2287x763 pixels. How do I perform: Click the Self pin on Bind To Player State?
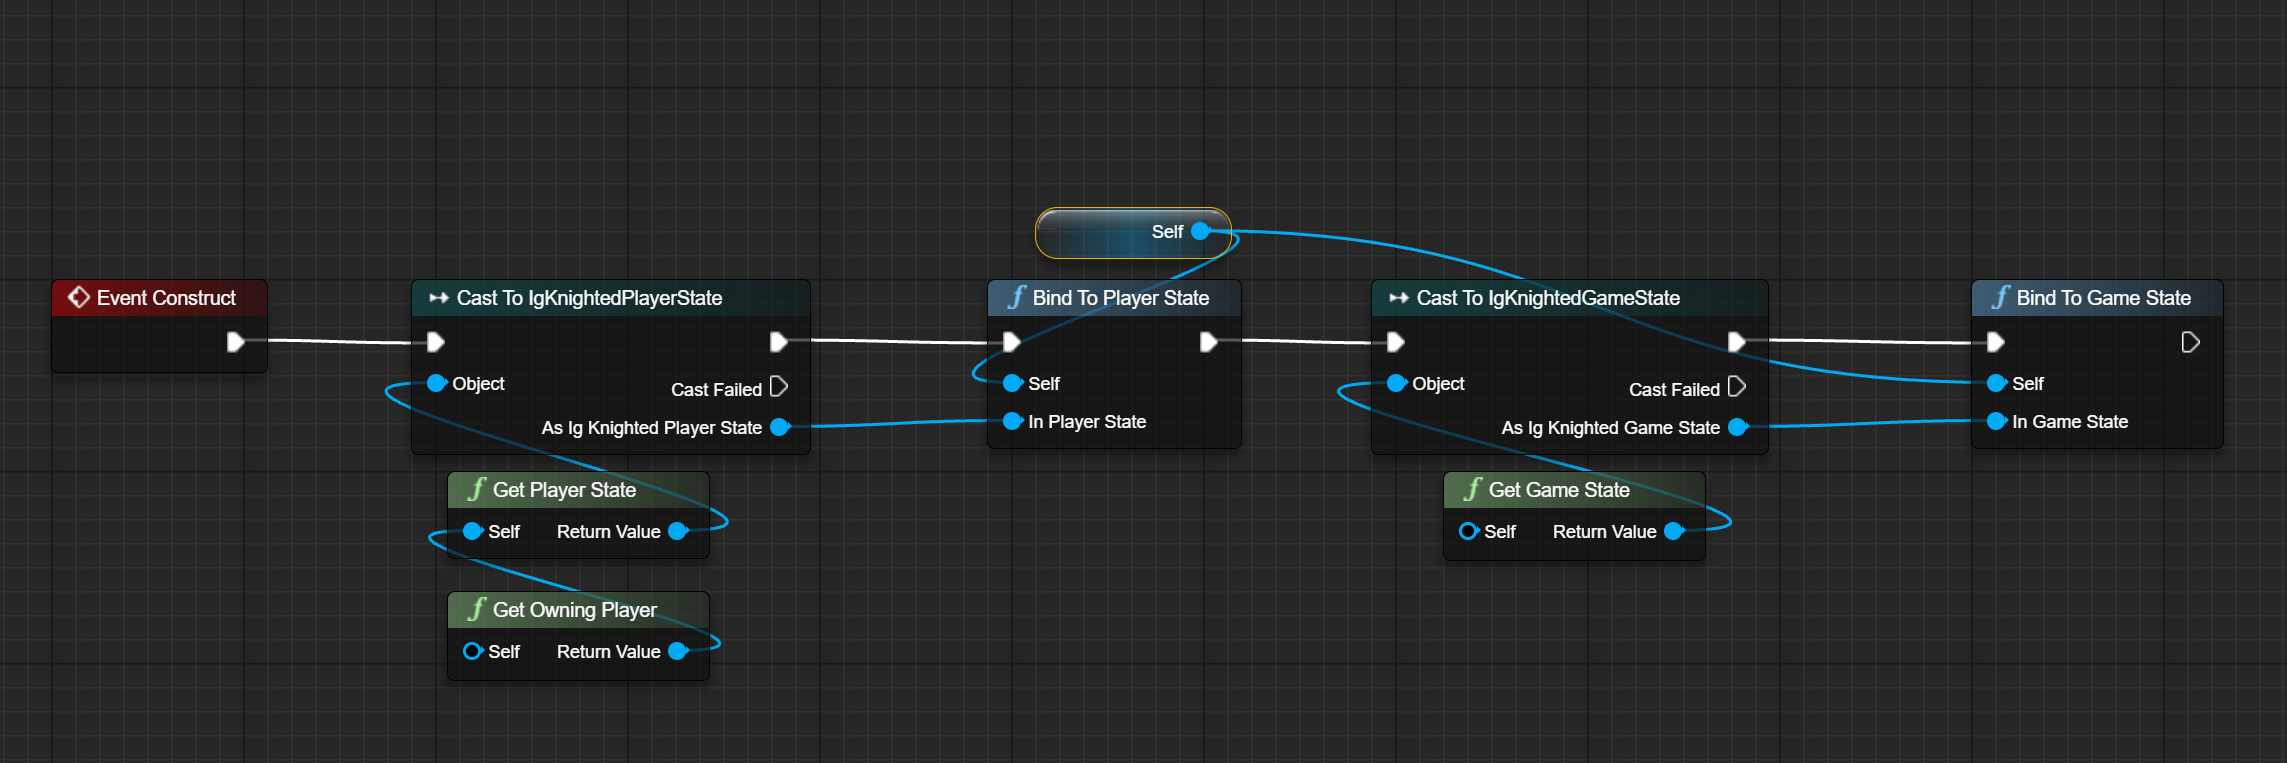pyautogui.click(x=1013, y=383)
